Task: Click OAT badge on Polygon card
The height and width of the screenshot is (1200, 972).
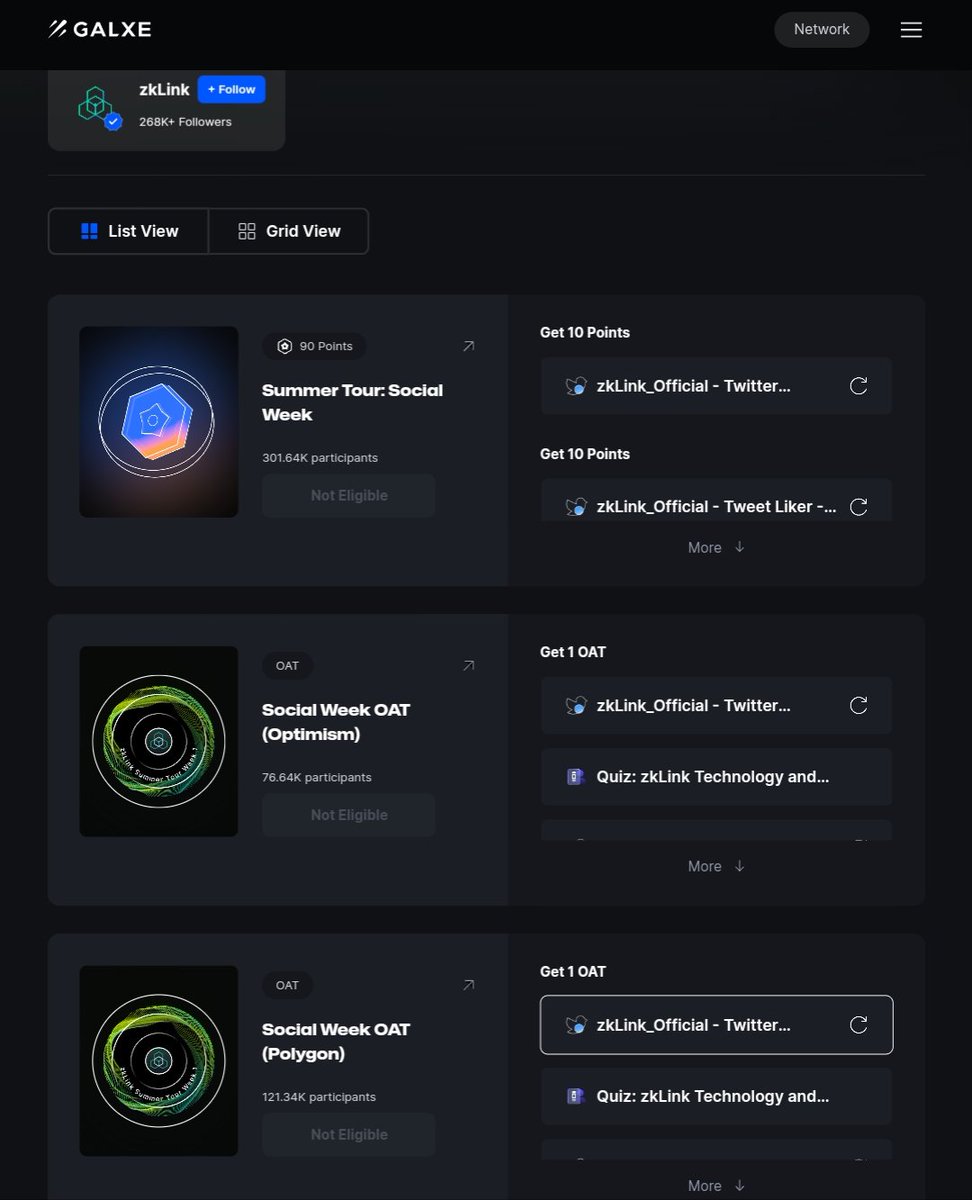Action: [287, 985]
